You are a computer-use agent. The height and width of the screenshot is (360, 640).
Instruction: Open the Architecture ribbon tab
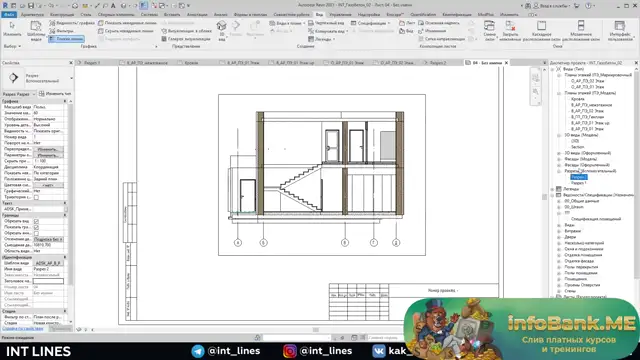point(32,14)
